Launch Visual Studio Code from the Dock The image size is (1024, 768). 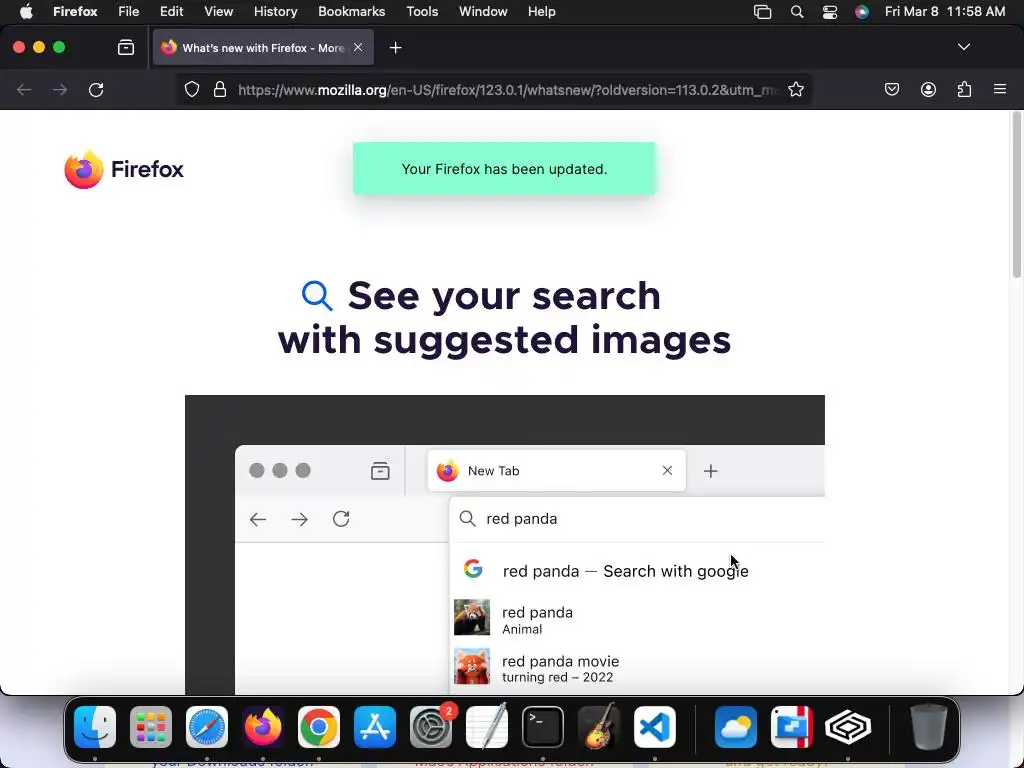tap(654, 727)
